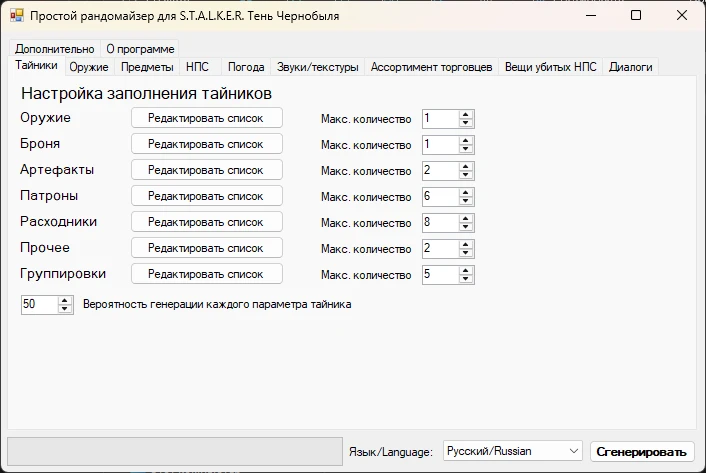The height and width of the screenshot is (473, 706).
Task: Decrease max quantity for Прочее
Action: click(x=466, y=253)
